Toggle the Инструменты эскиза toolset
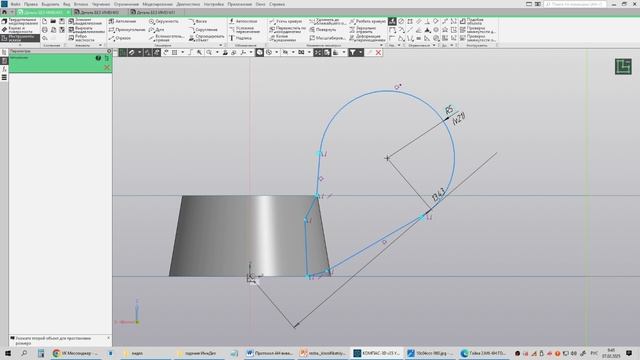The height and width of the screenshot is (360, 640). coord(20,38)
